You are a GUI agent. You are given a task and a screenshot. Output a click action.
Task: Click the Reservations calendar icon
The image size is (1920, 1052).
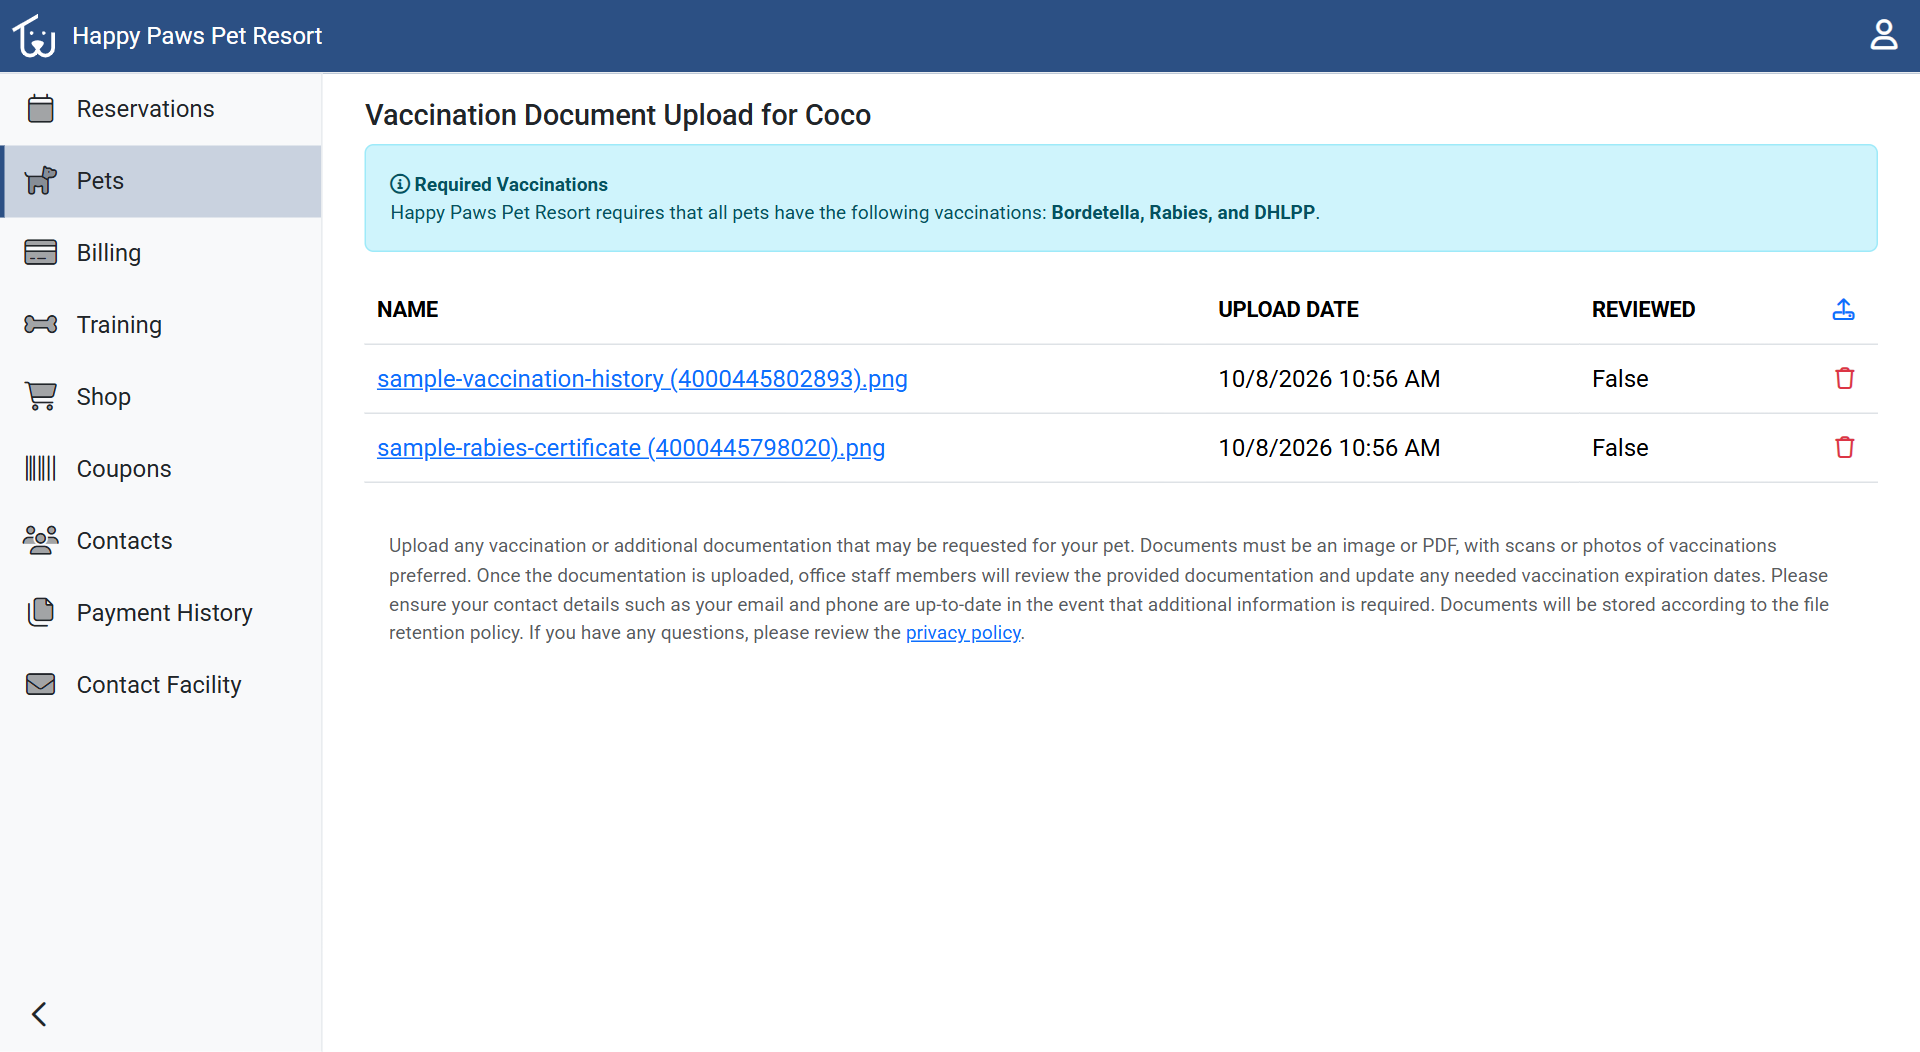pyautogui.click(x=41, y=108)
